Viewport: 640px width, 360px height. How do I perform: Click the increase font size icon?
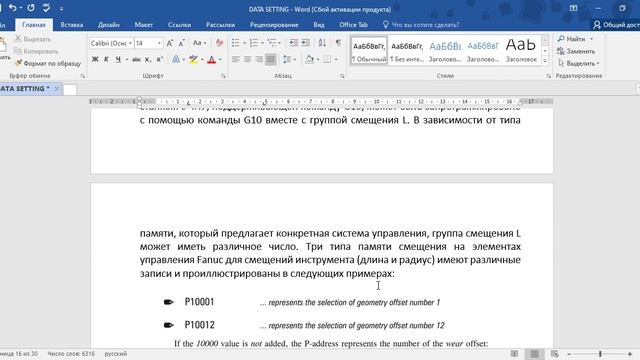coord(170,43)
